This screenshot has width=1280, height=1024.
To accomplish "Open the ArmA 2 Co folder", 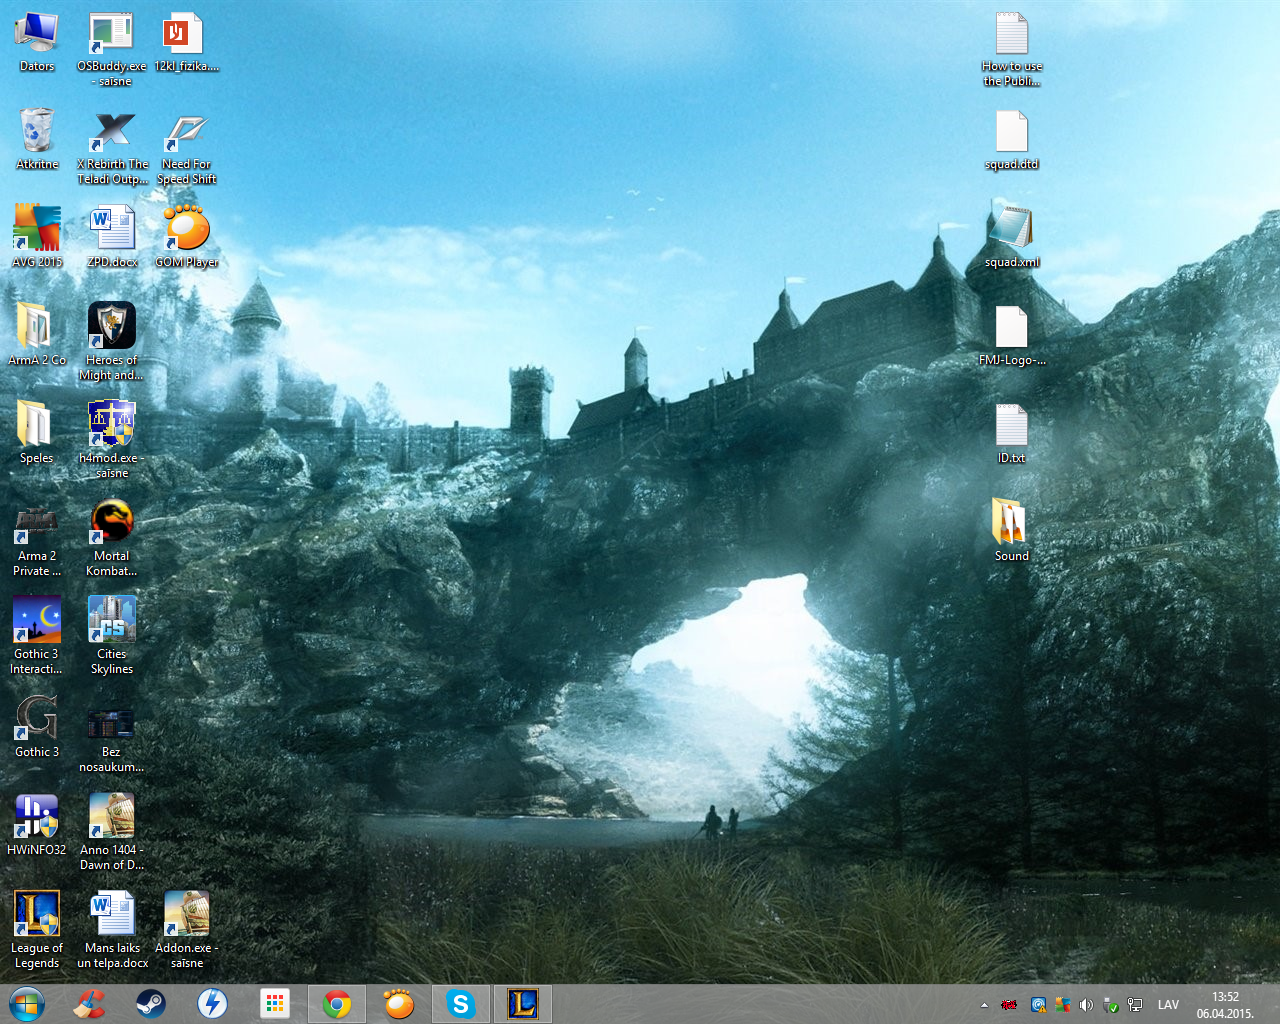I will coord(37,336).
